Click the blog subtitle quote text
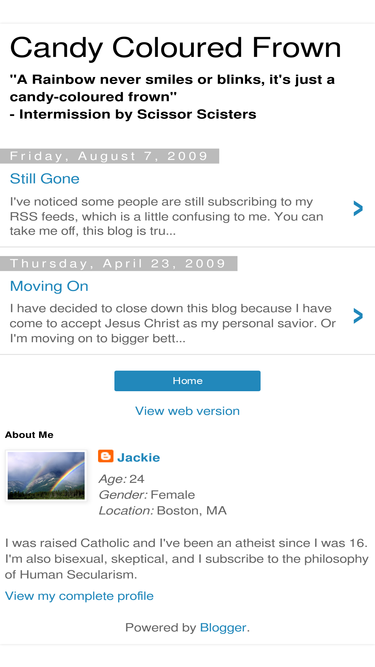Image resolution: width=375 pixels, height=667 pixels. (172, 97)
